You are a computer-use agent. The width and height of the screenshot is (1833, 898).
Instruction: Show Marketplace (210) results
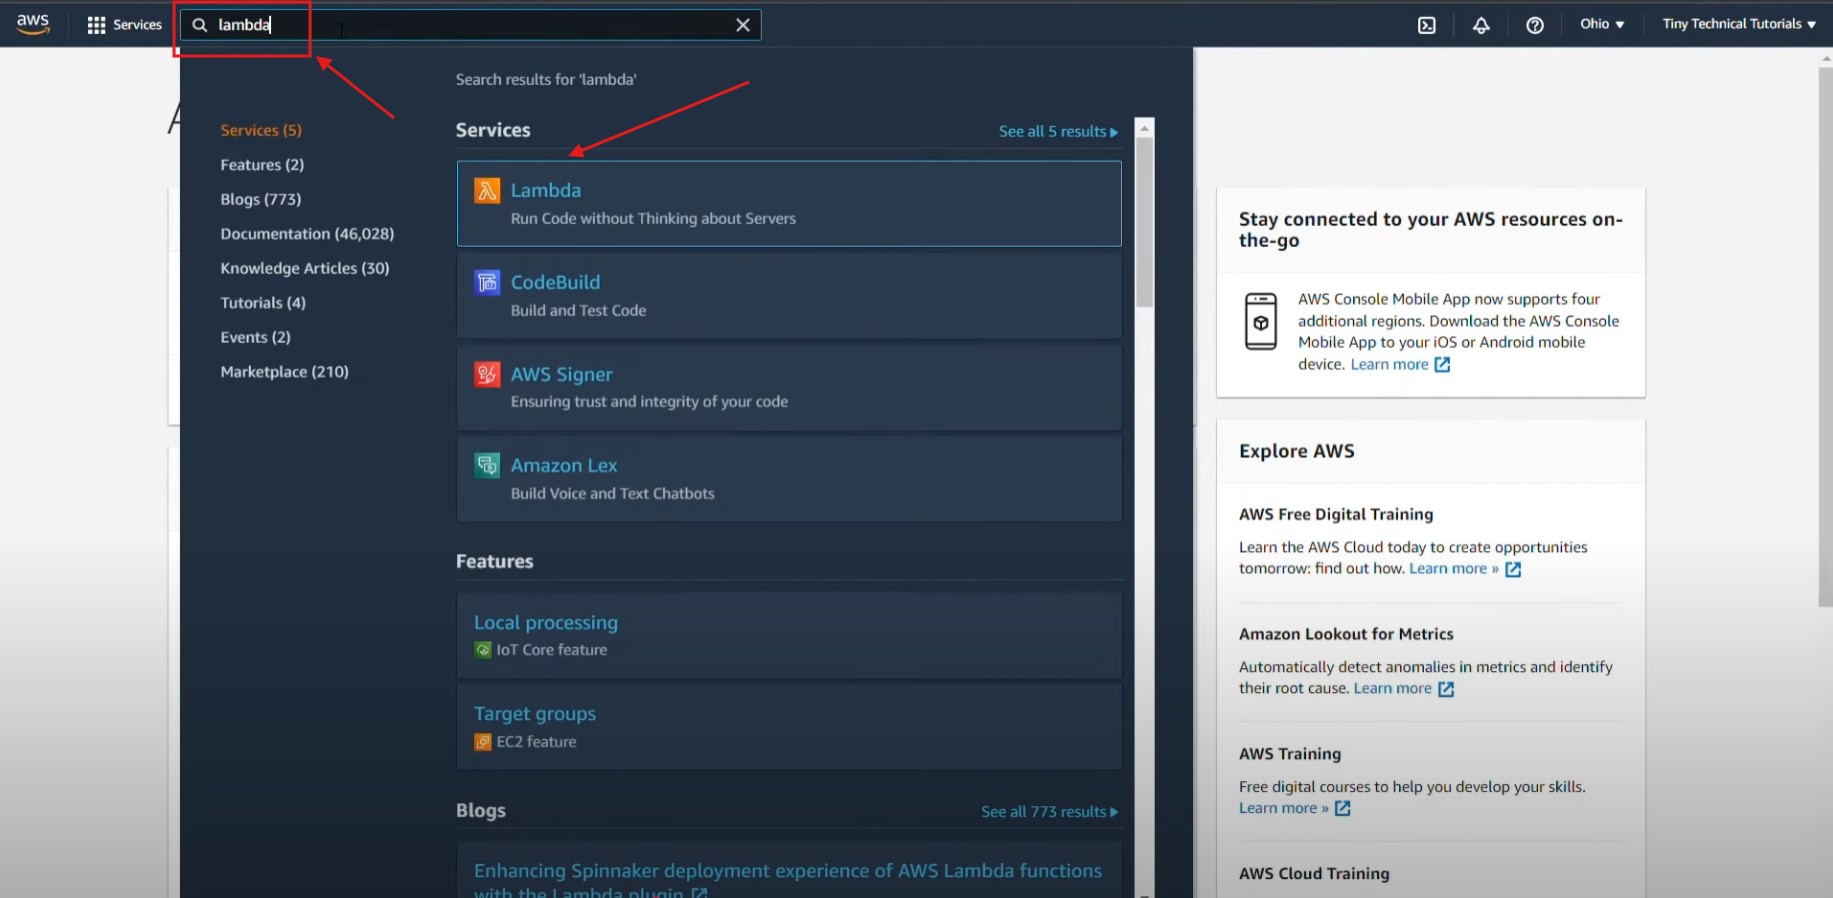[284, 372]
